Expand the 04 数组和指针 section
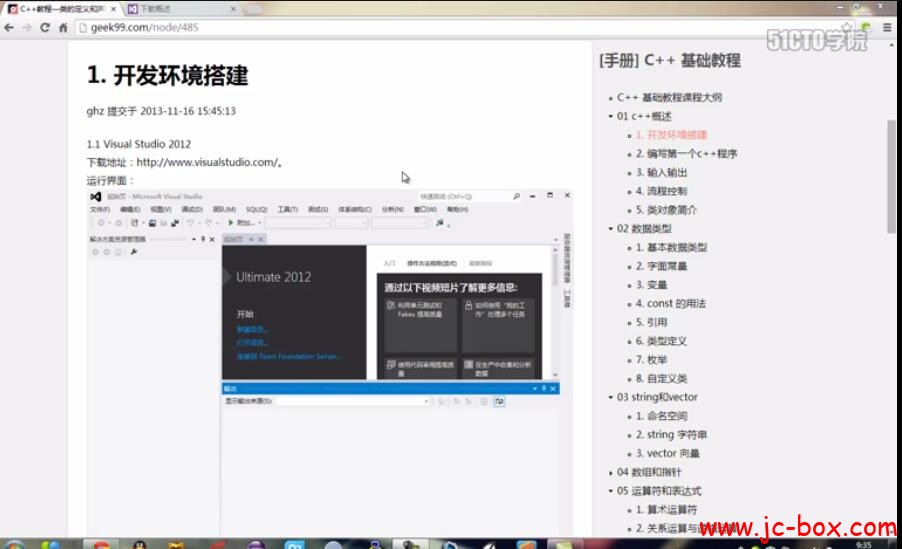The image size is (902, 549). pos(610,472)
